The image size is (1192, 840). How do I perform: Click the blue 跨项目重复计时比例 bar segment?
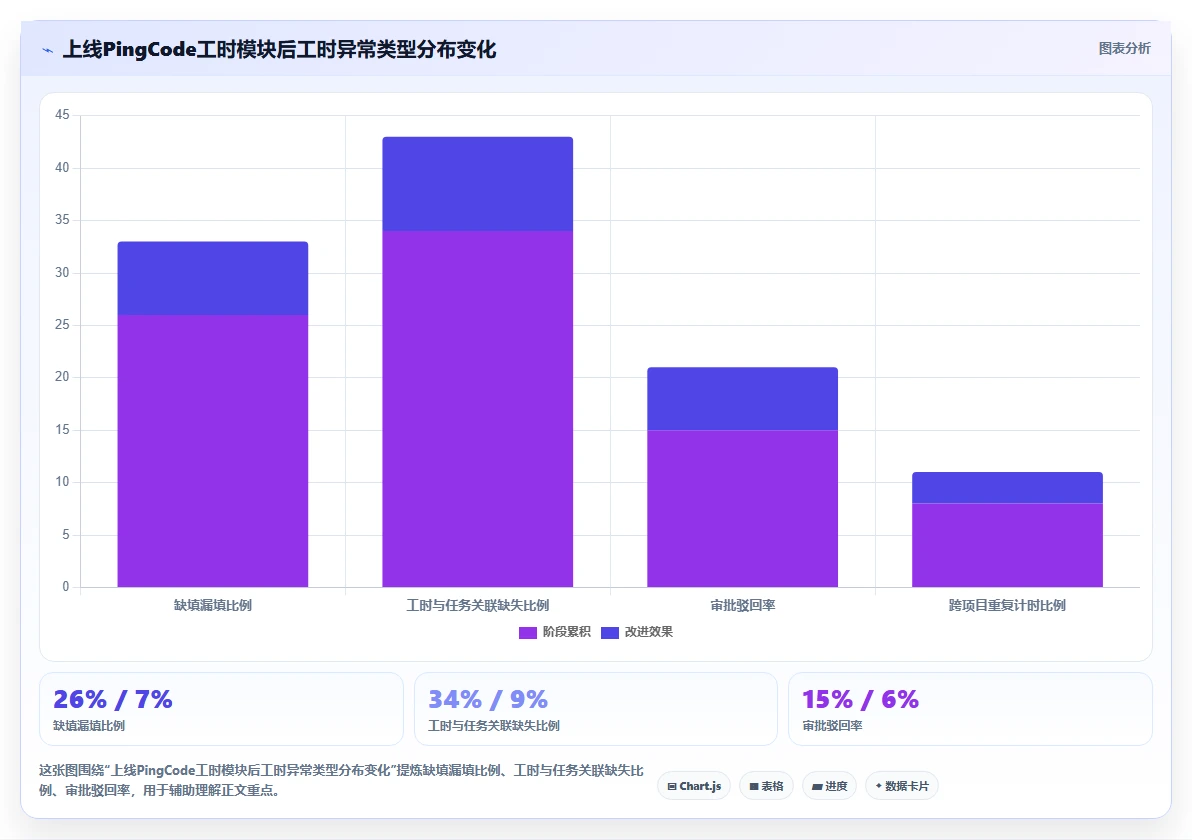click(x=1007, y=488)
